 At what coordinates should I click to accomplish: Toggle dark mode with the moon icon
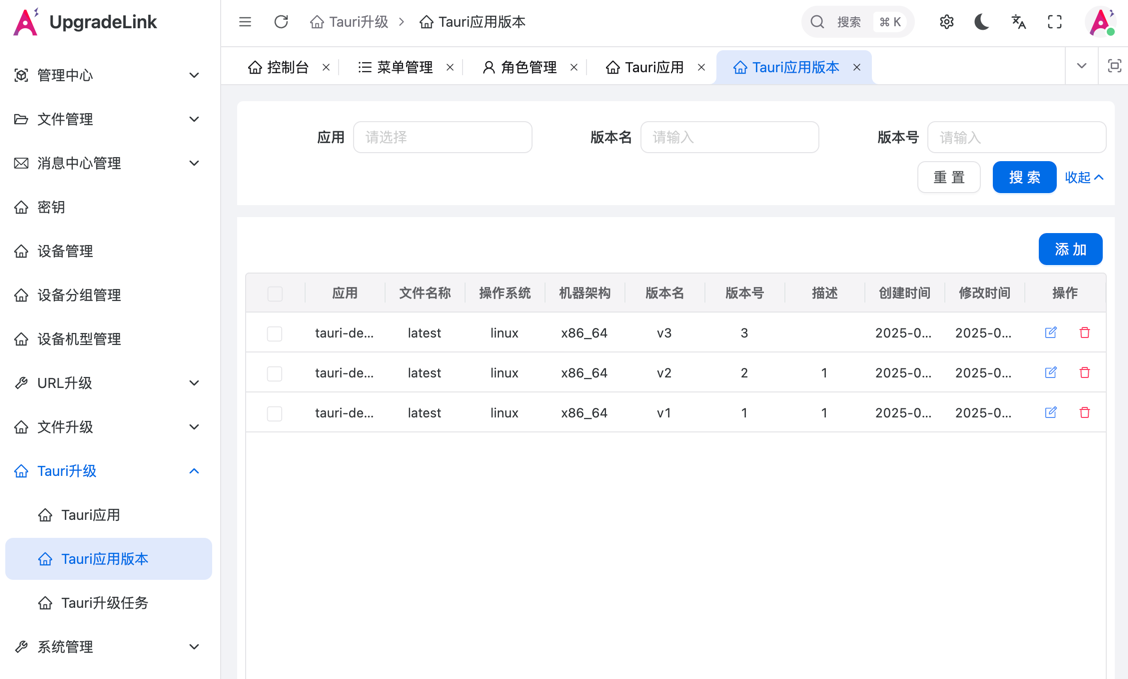(x=981, y=22)
